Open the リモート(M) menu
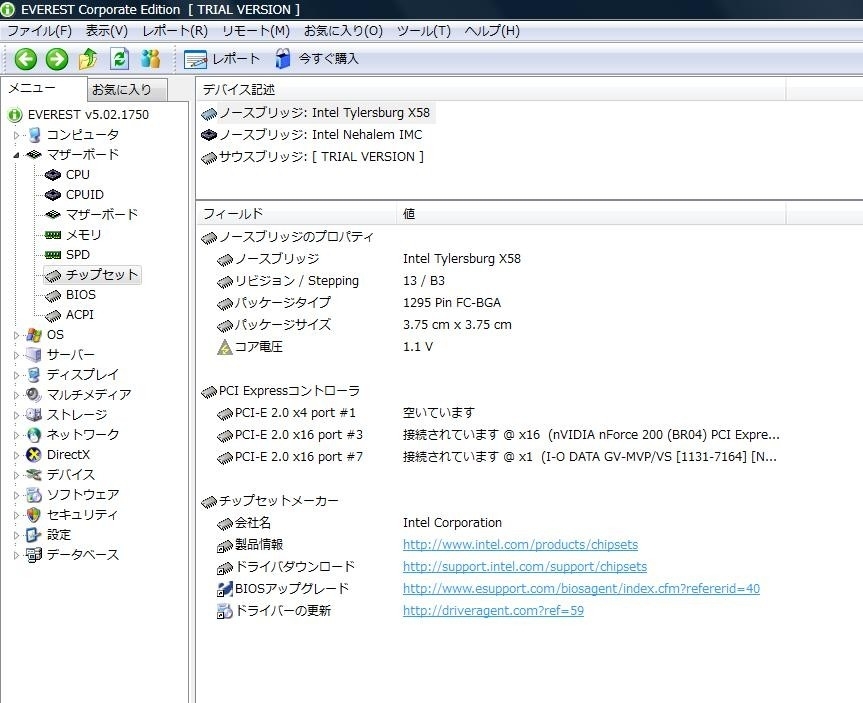This screenshot has height=703, width=863. 256,31
